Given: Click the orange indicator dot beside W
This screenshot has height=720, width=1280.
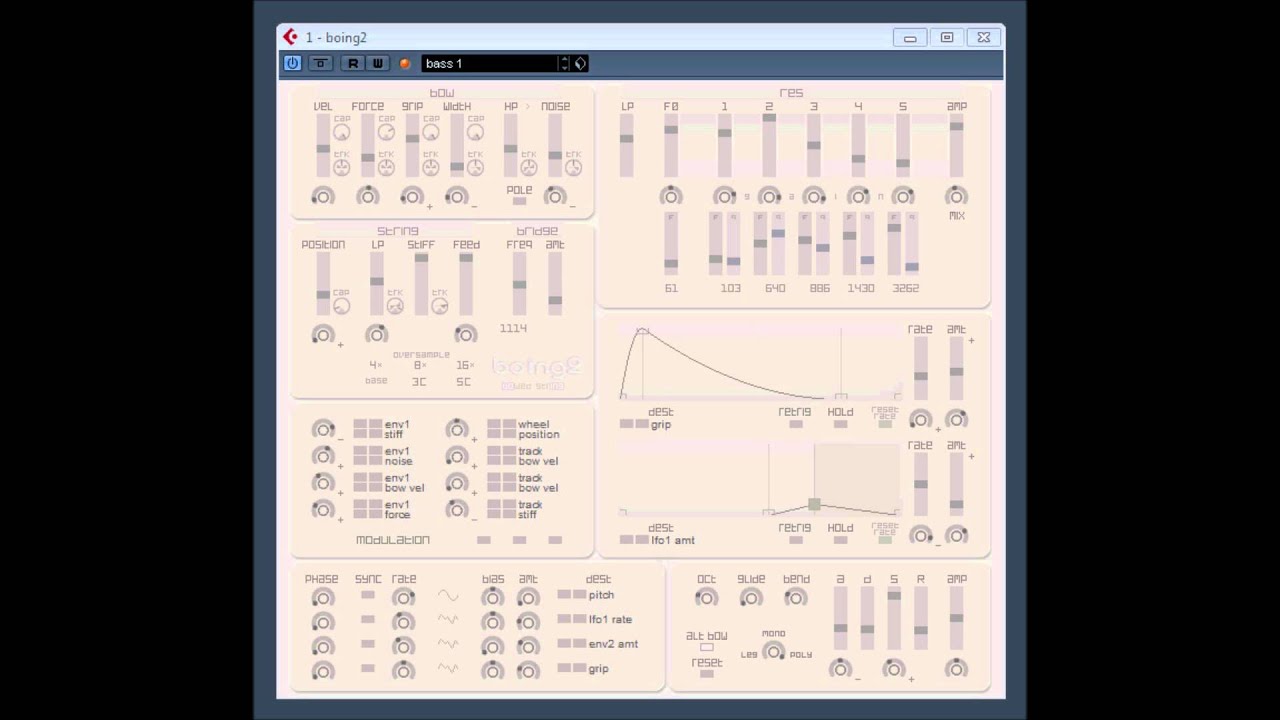Looking at the screenshot, I should [x=405, y=64].
